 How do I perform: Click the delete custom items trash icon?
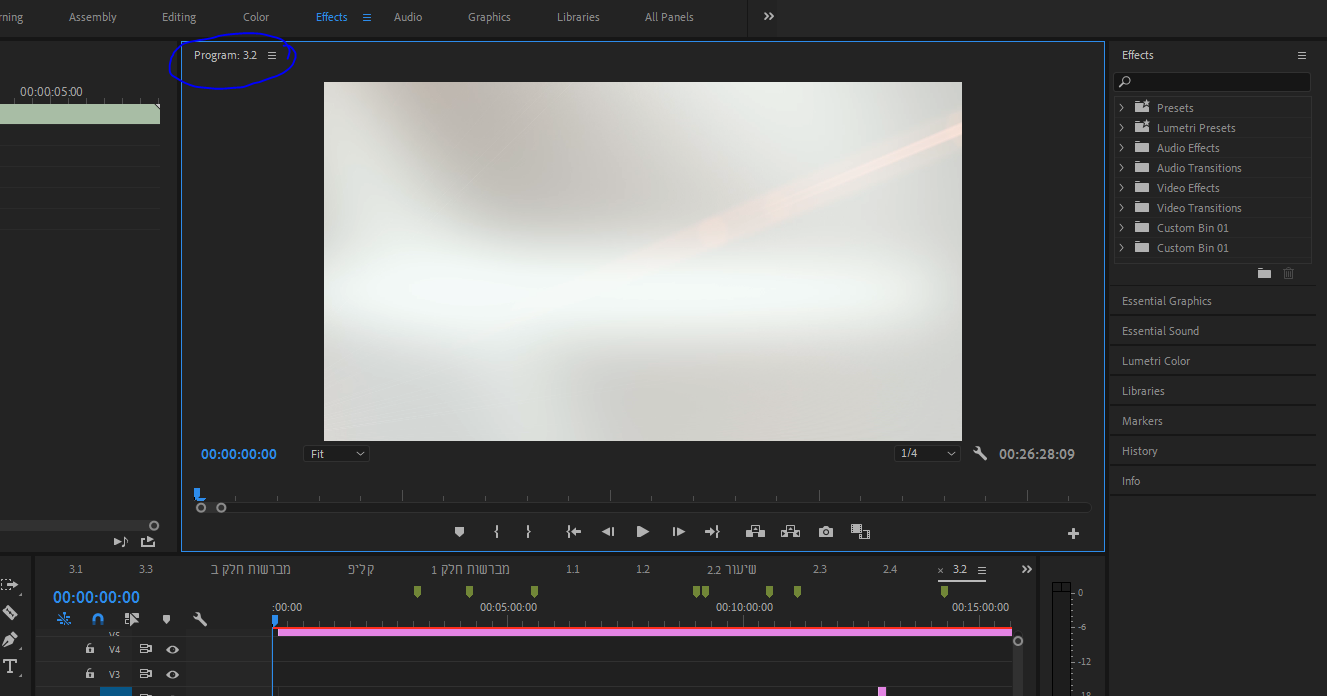(1288, 273)
